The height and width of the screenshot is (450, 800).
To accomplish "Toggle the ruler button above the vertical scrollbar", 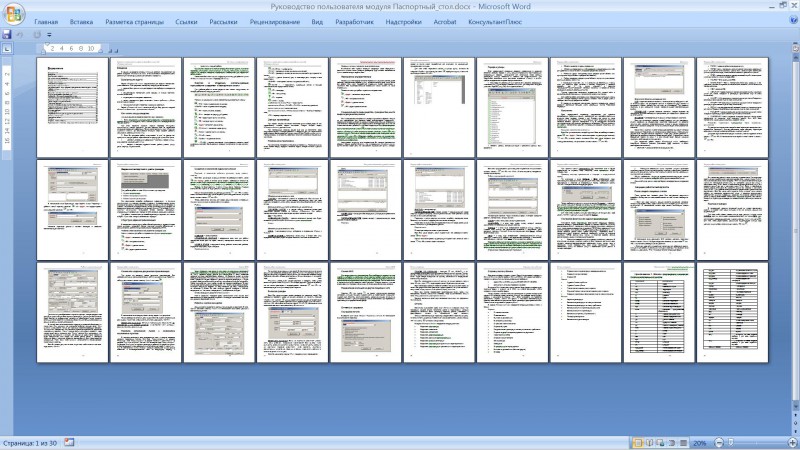I will 795,48.
